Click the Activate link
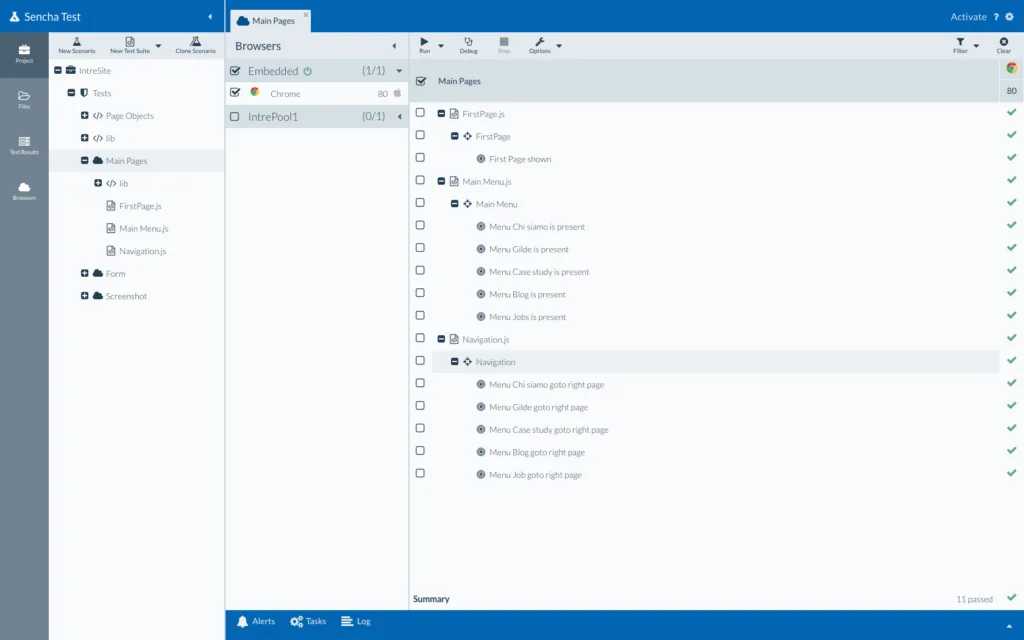 [968, 17]
